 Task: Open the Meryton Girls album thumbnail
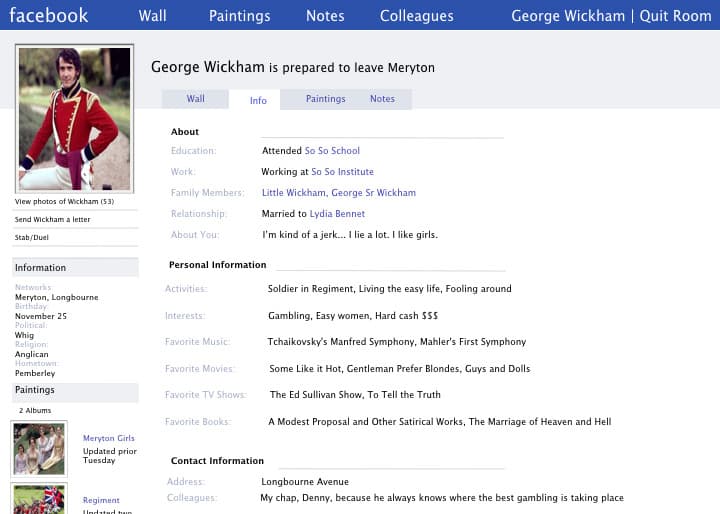pos(39,448)
